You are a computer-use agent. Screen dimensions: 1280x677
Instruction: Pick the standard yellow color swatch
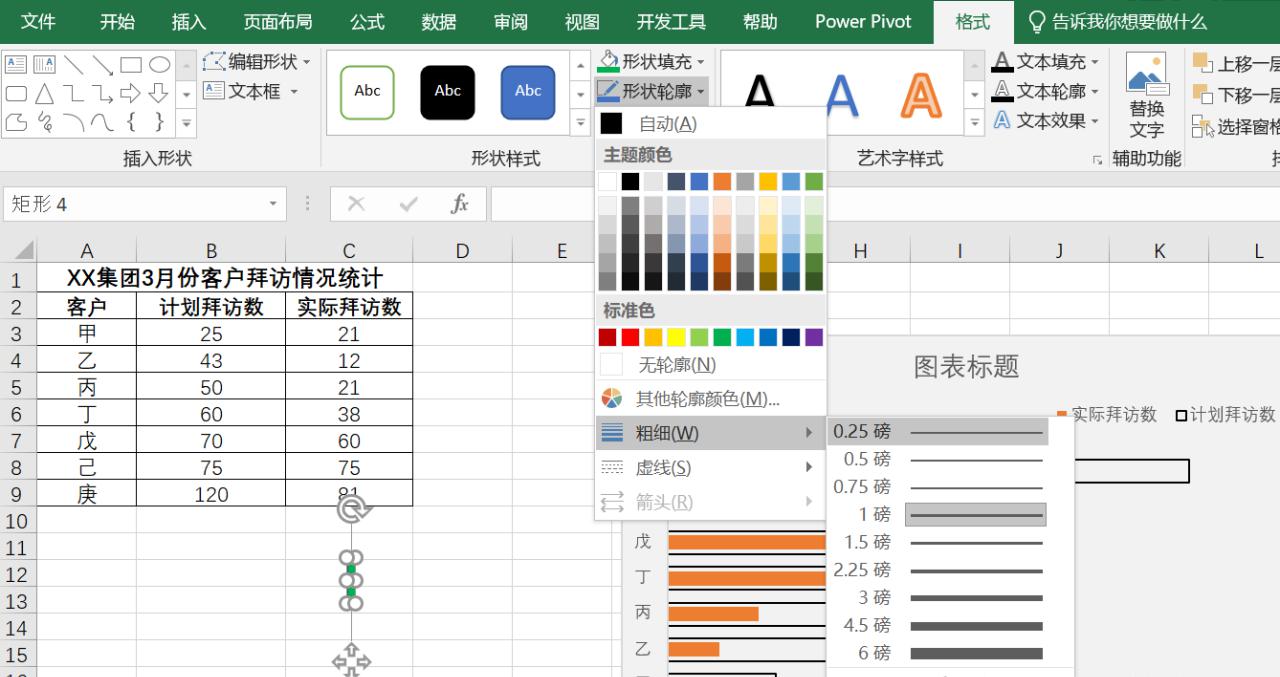[x=676, y=337]
